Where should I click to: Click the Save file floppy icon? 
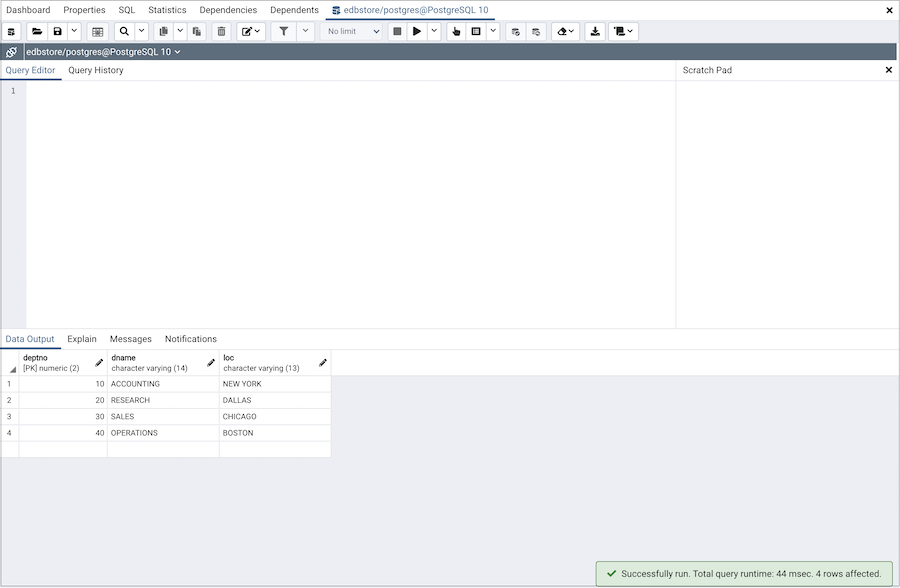(x=57, y=32)
